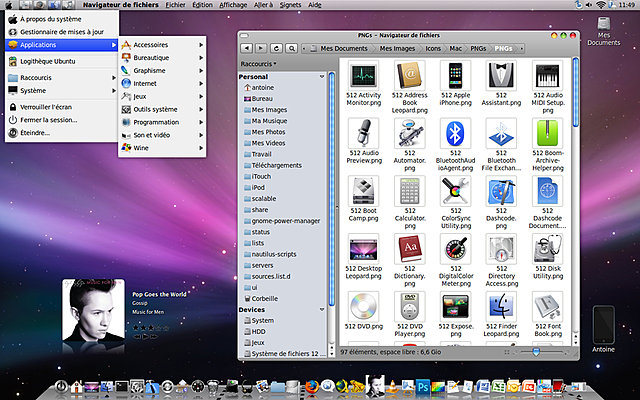Expand the Bureautique submenu
Screen dimensions: 640x400
point(162,58)
